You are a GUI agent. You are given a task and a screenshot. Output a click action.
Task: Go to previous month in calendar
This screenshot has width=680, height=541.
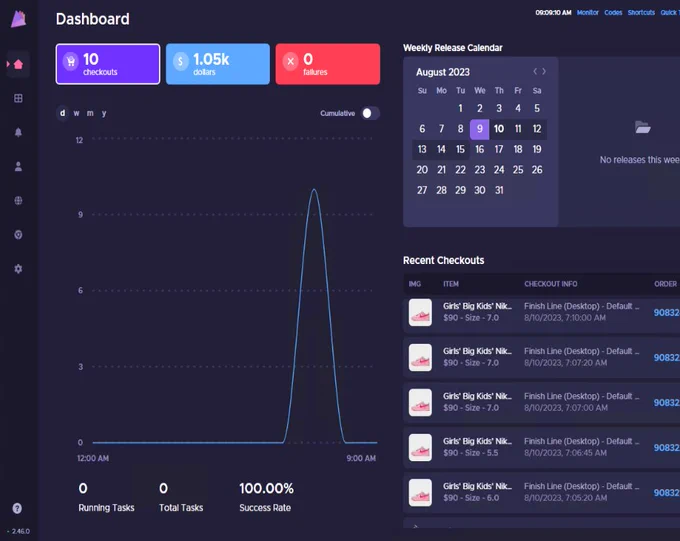click(x=535, y=71)
